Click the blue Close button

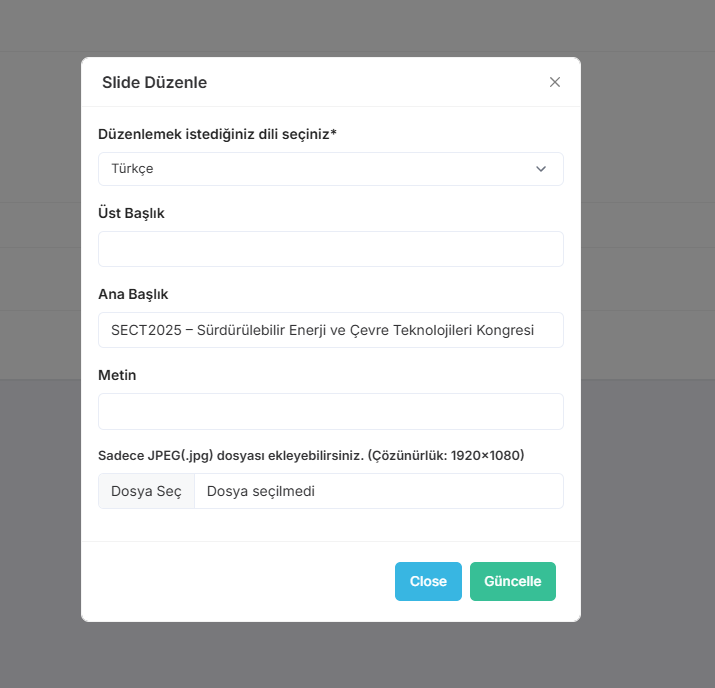(428, 581)
